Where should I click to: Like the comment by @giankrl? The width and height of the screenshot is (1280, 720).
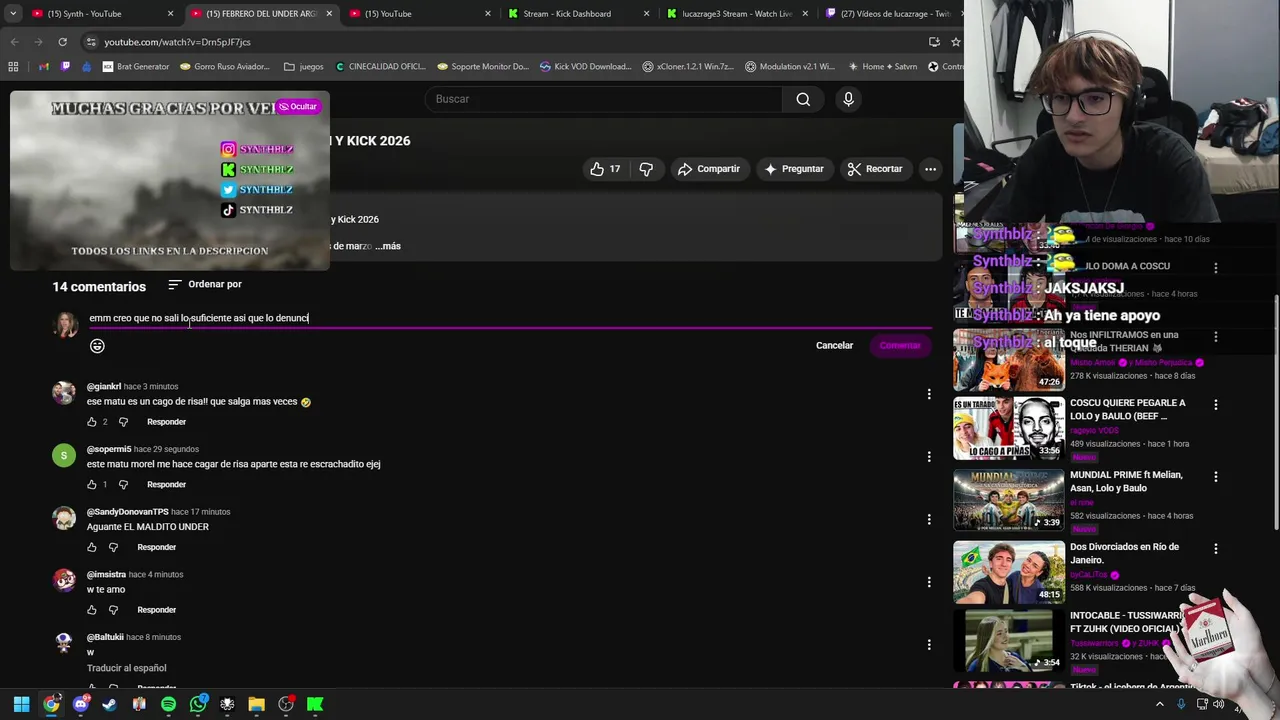click(92, 422)
